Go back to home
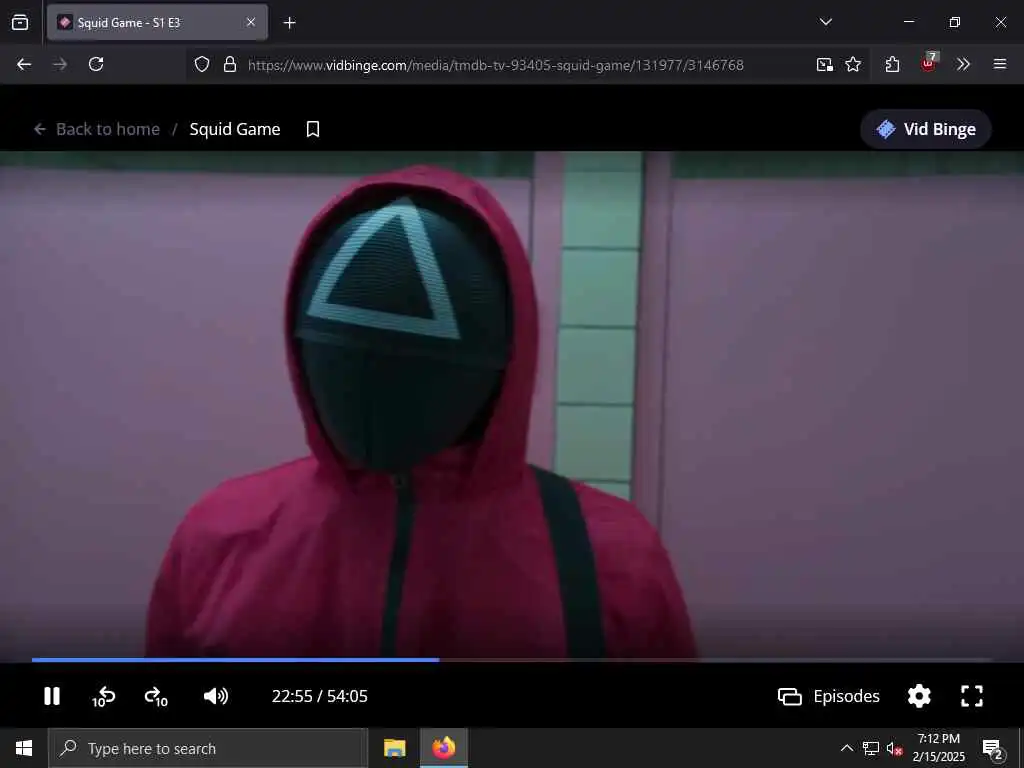This screenshot has height=768, width=1024. click(x=97, y=129)
